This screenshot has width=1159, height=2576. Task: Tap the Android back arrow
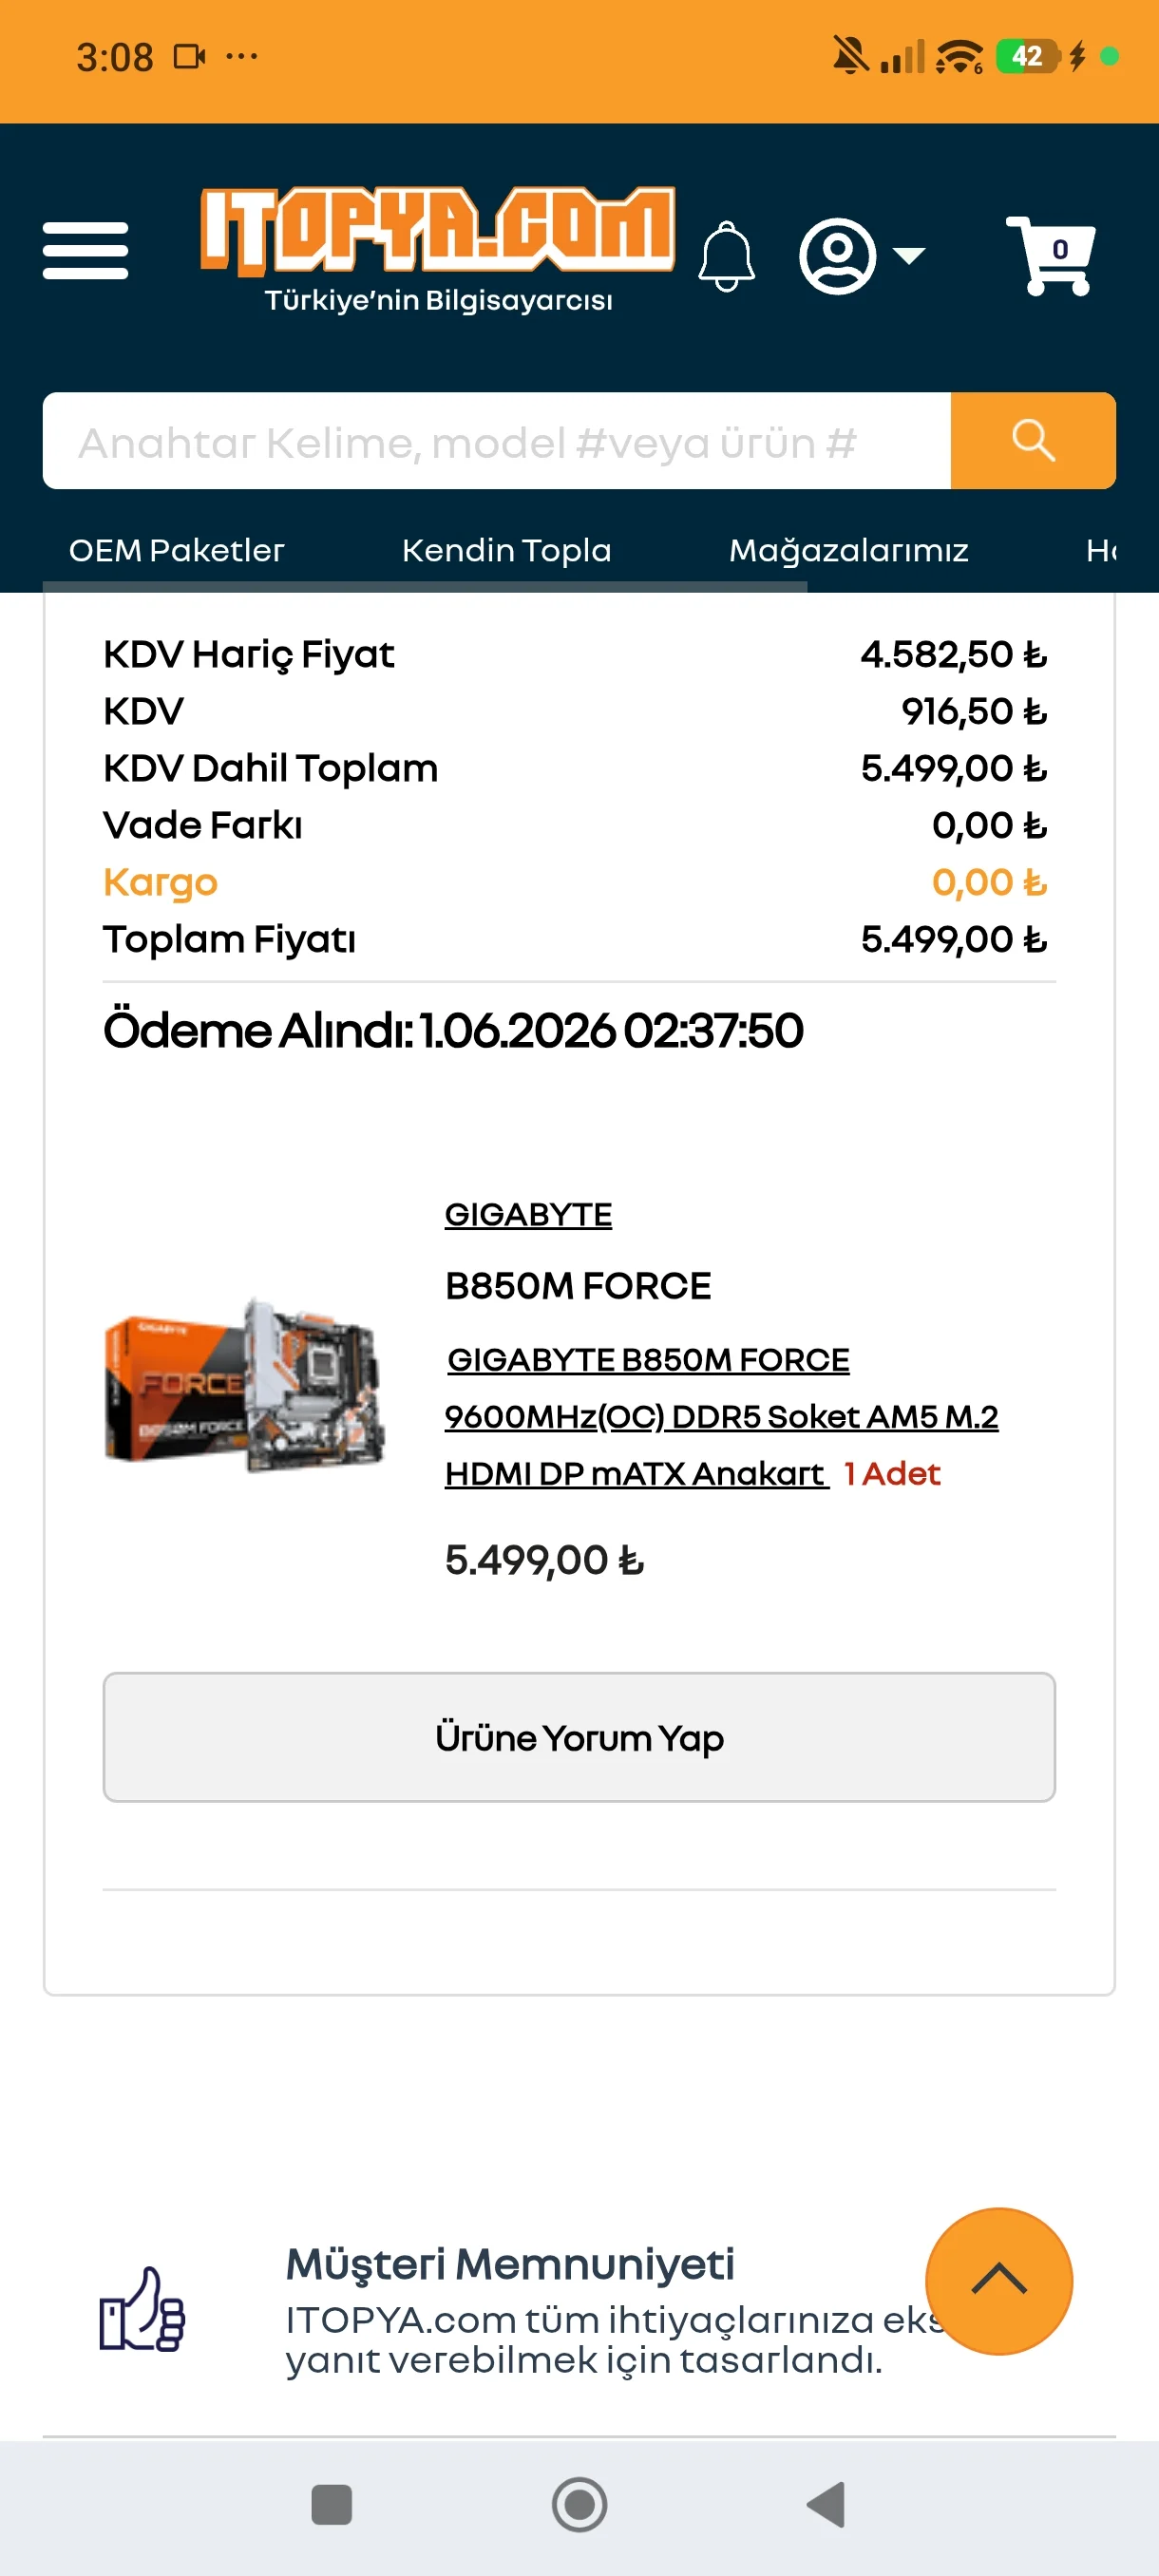pyautogui.click(x=826, y=2505)
